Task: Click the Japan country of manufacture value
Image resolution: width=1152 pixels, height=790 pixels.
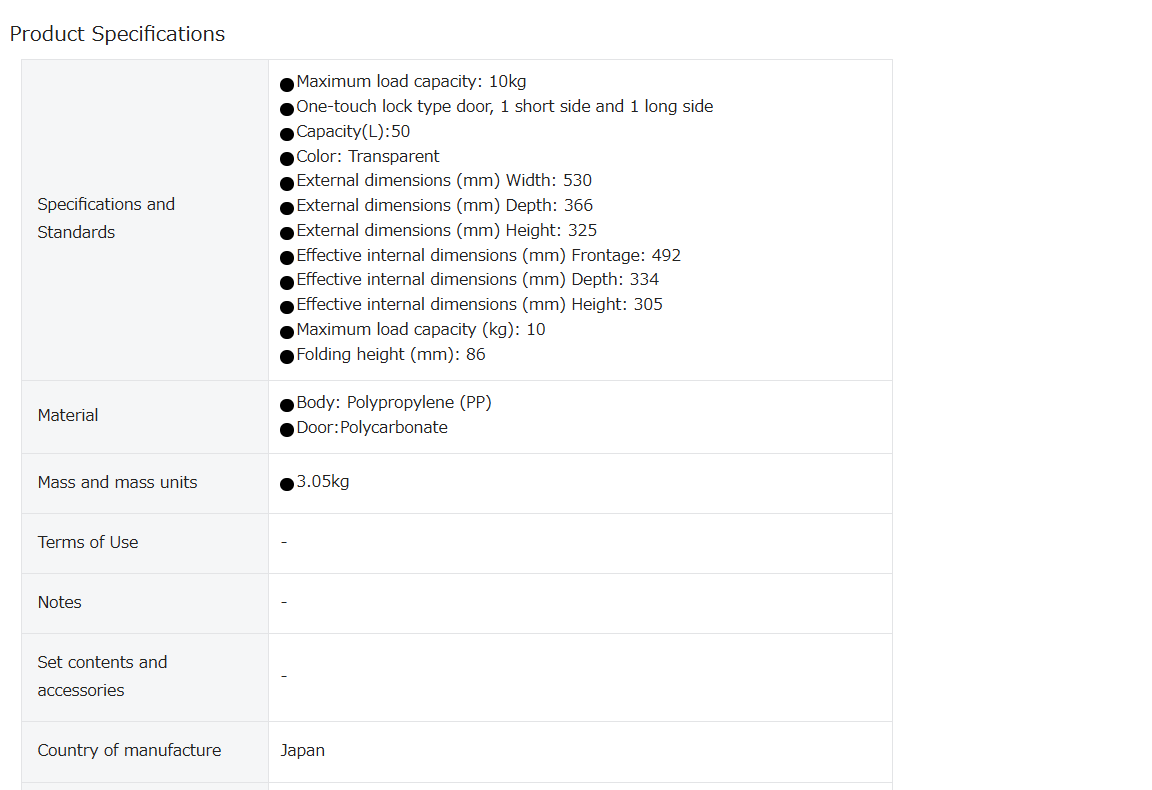Action: point(302,751)
